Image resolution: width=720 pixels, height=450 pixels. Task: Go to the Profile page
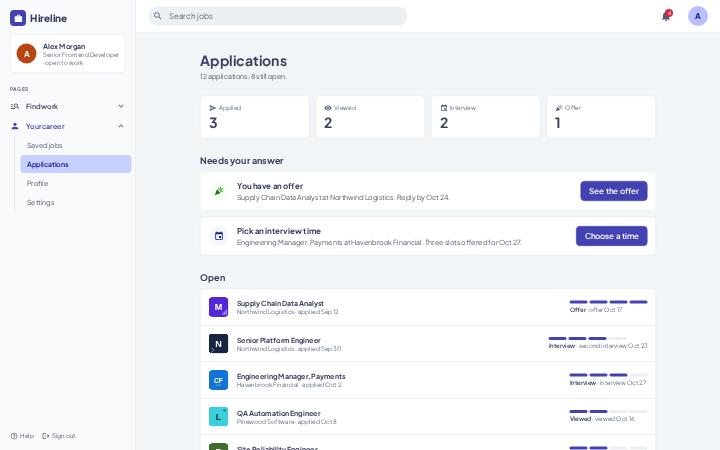76,183
